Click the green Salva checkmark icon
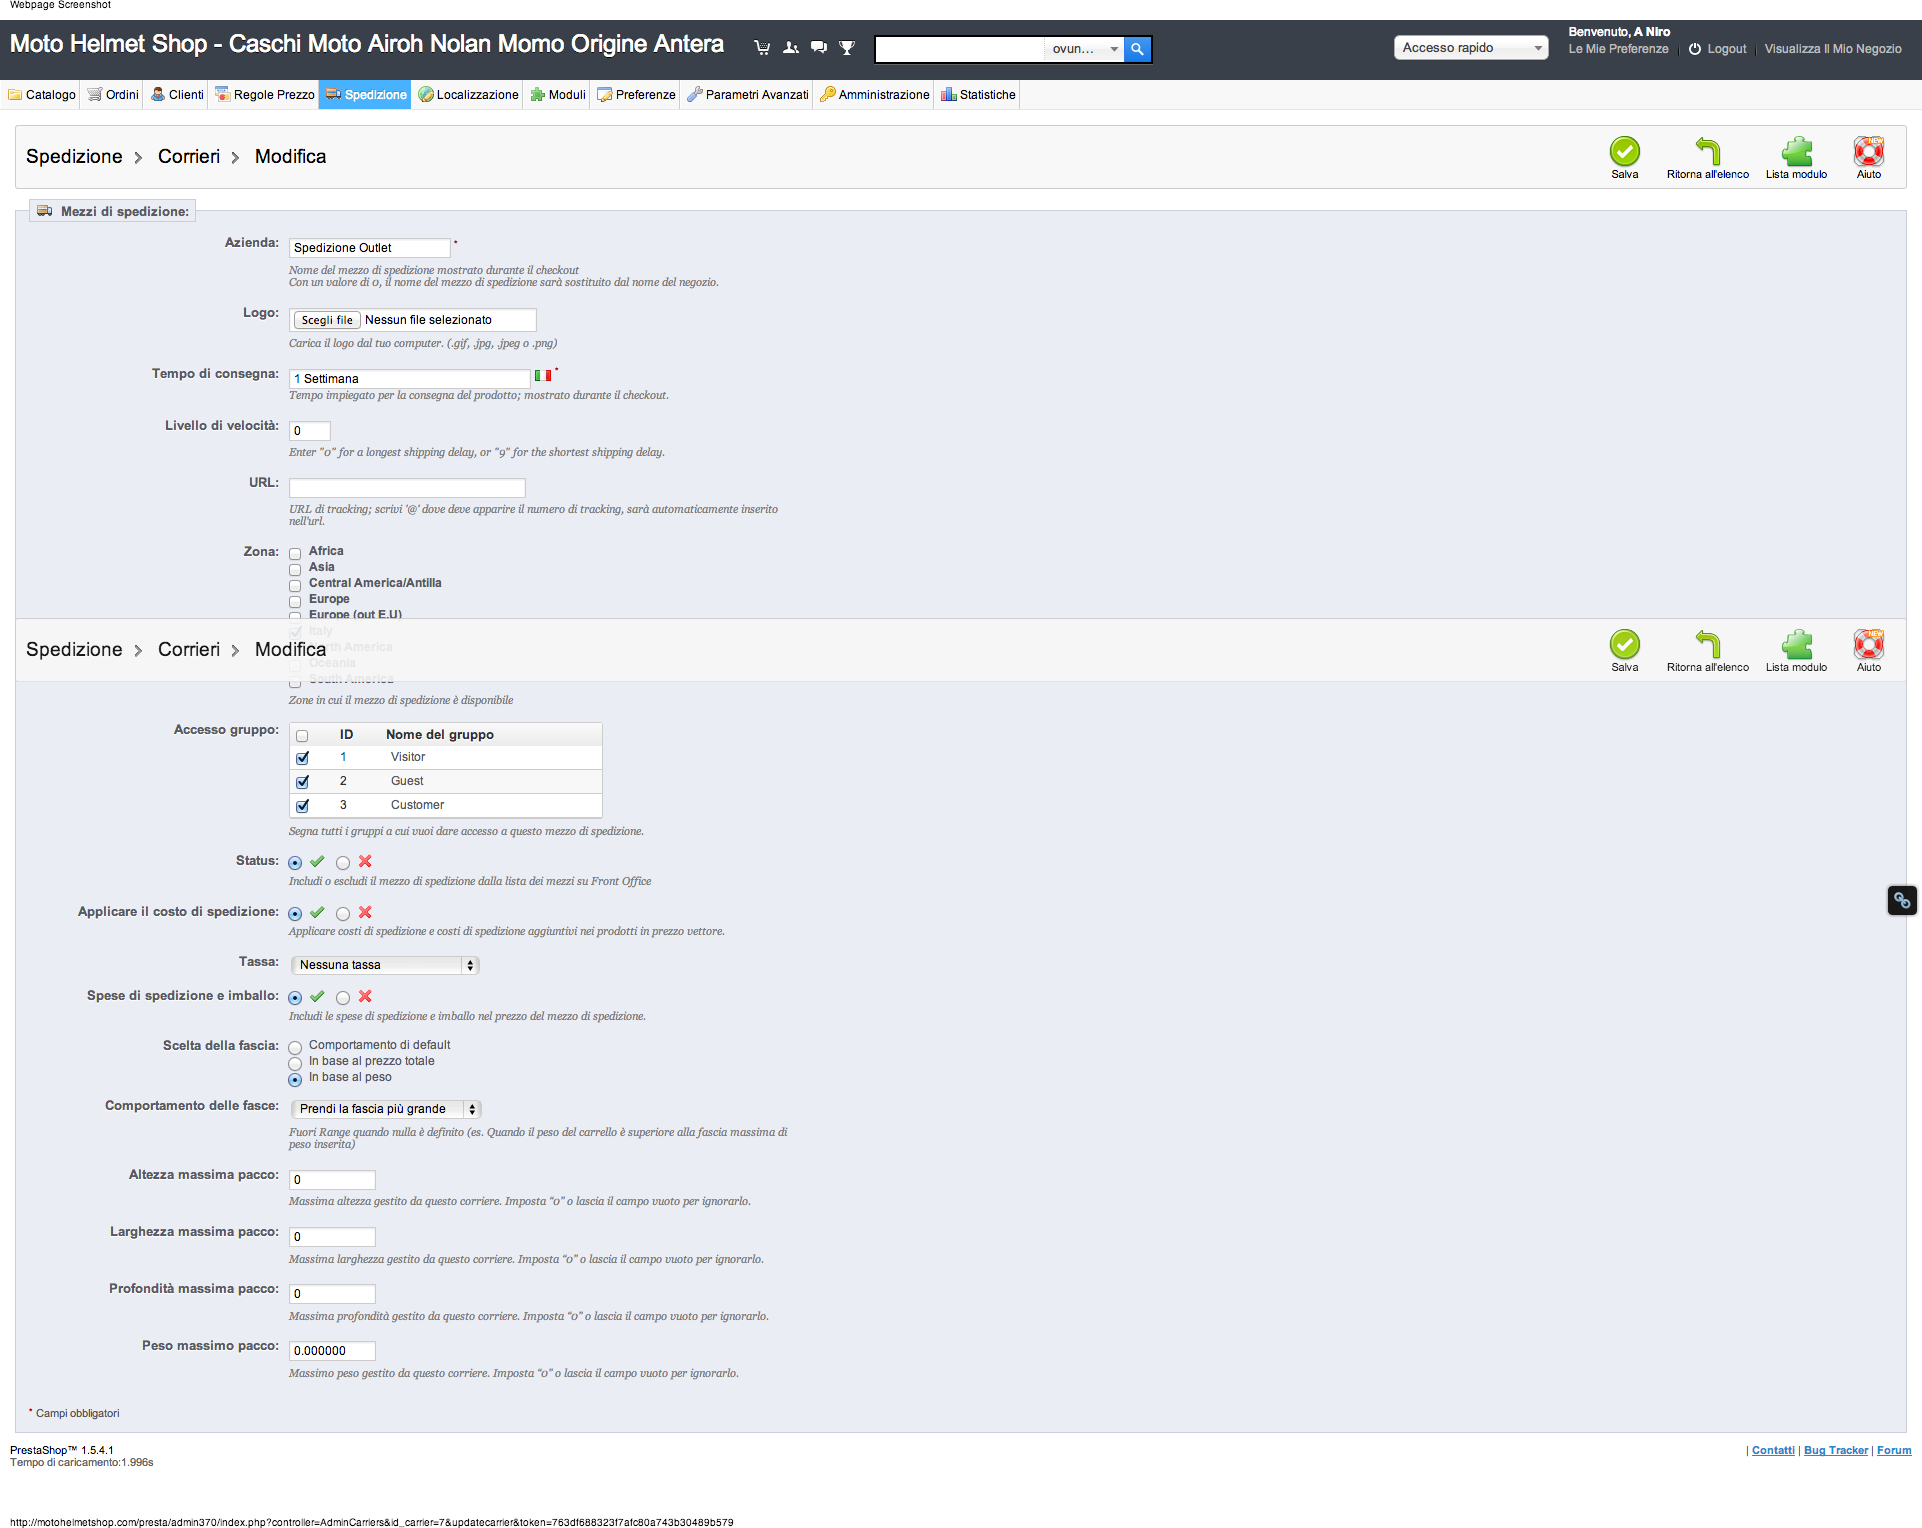 1624,151
